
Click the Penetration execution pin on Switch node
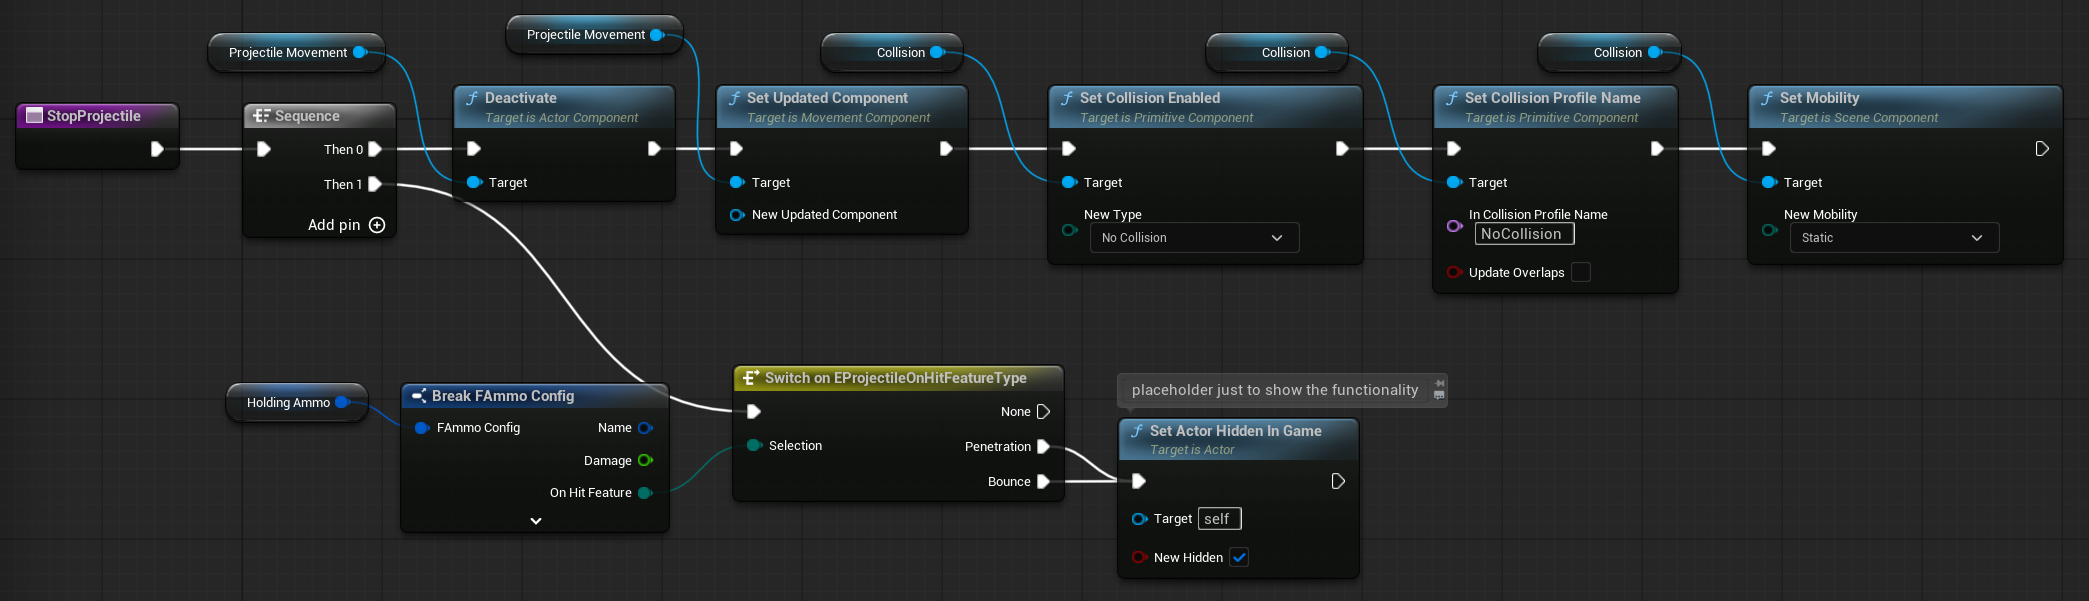click(1043, 446)
